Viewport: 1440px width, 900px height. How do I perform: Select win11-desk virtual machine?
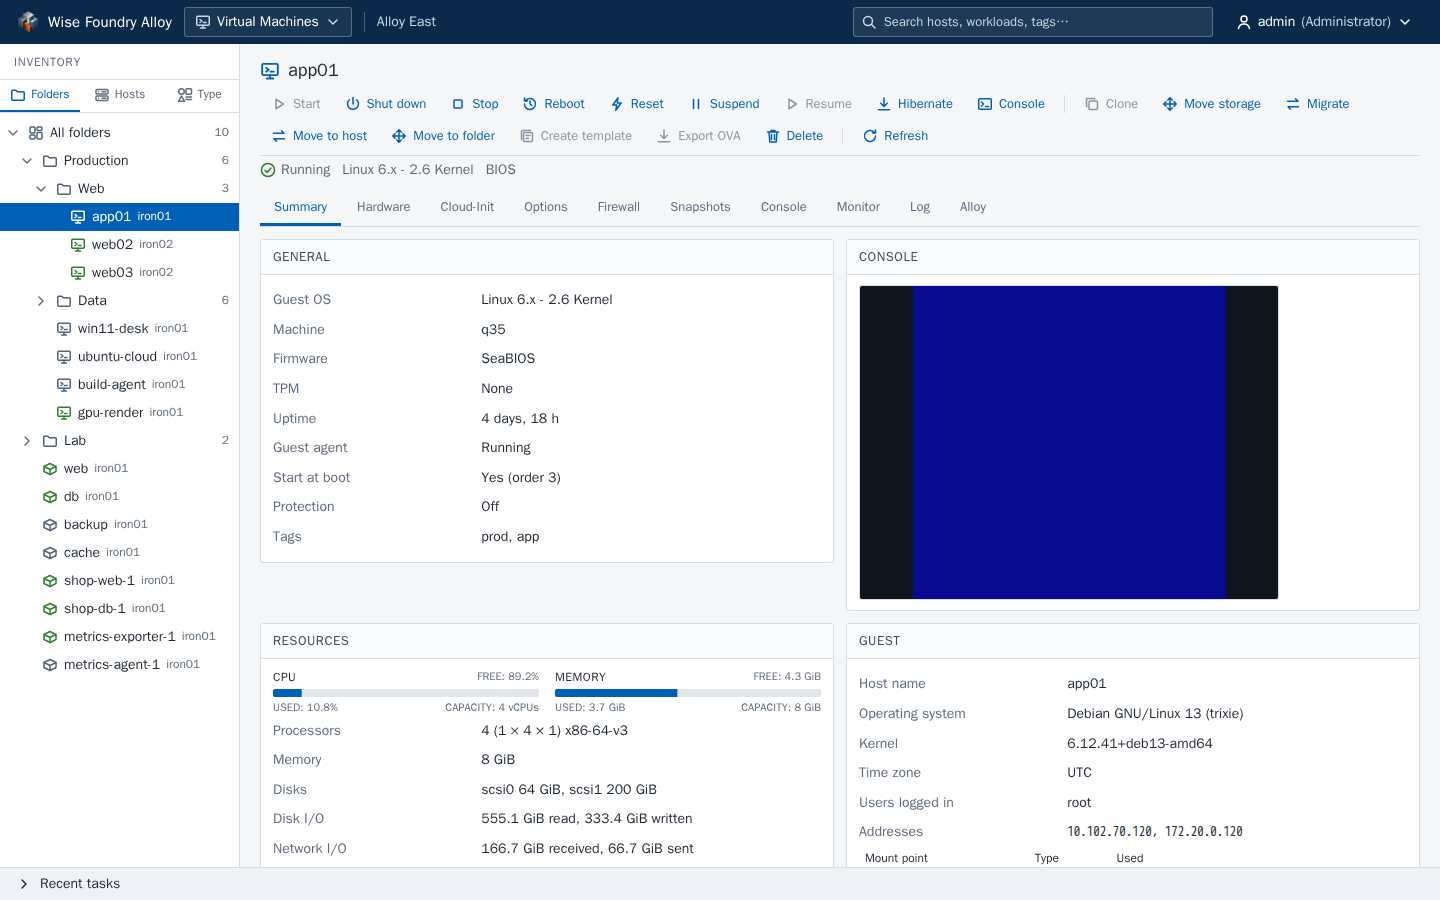pyautogui.click(x=120, y=328)
